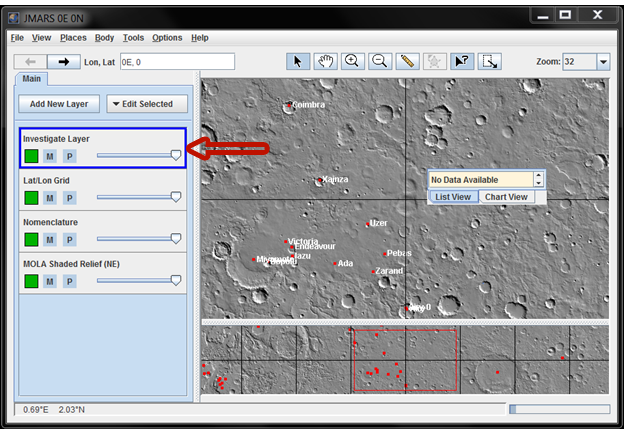Click the Pebas label on map

tap(399, 253)
